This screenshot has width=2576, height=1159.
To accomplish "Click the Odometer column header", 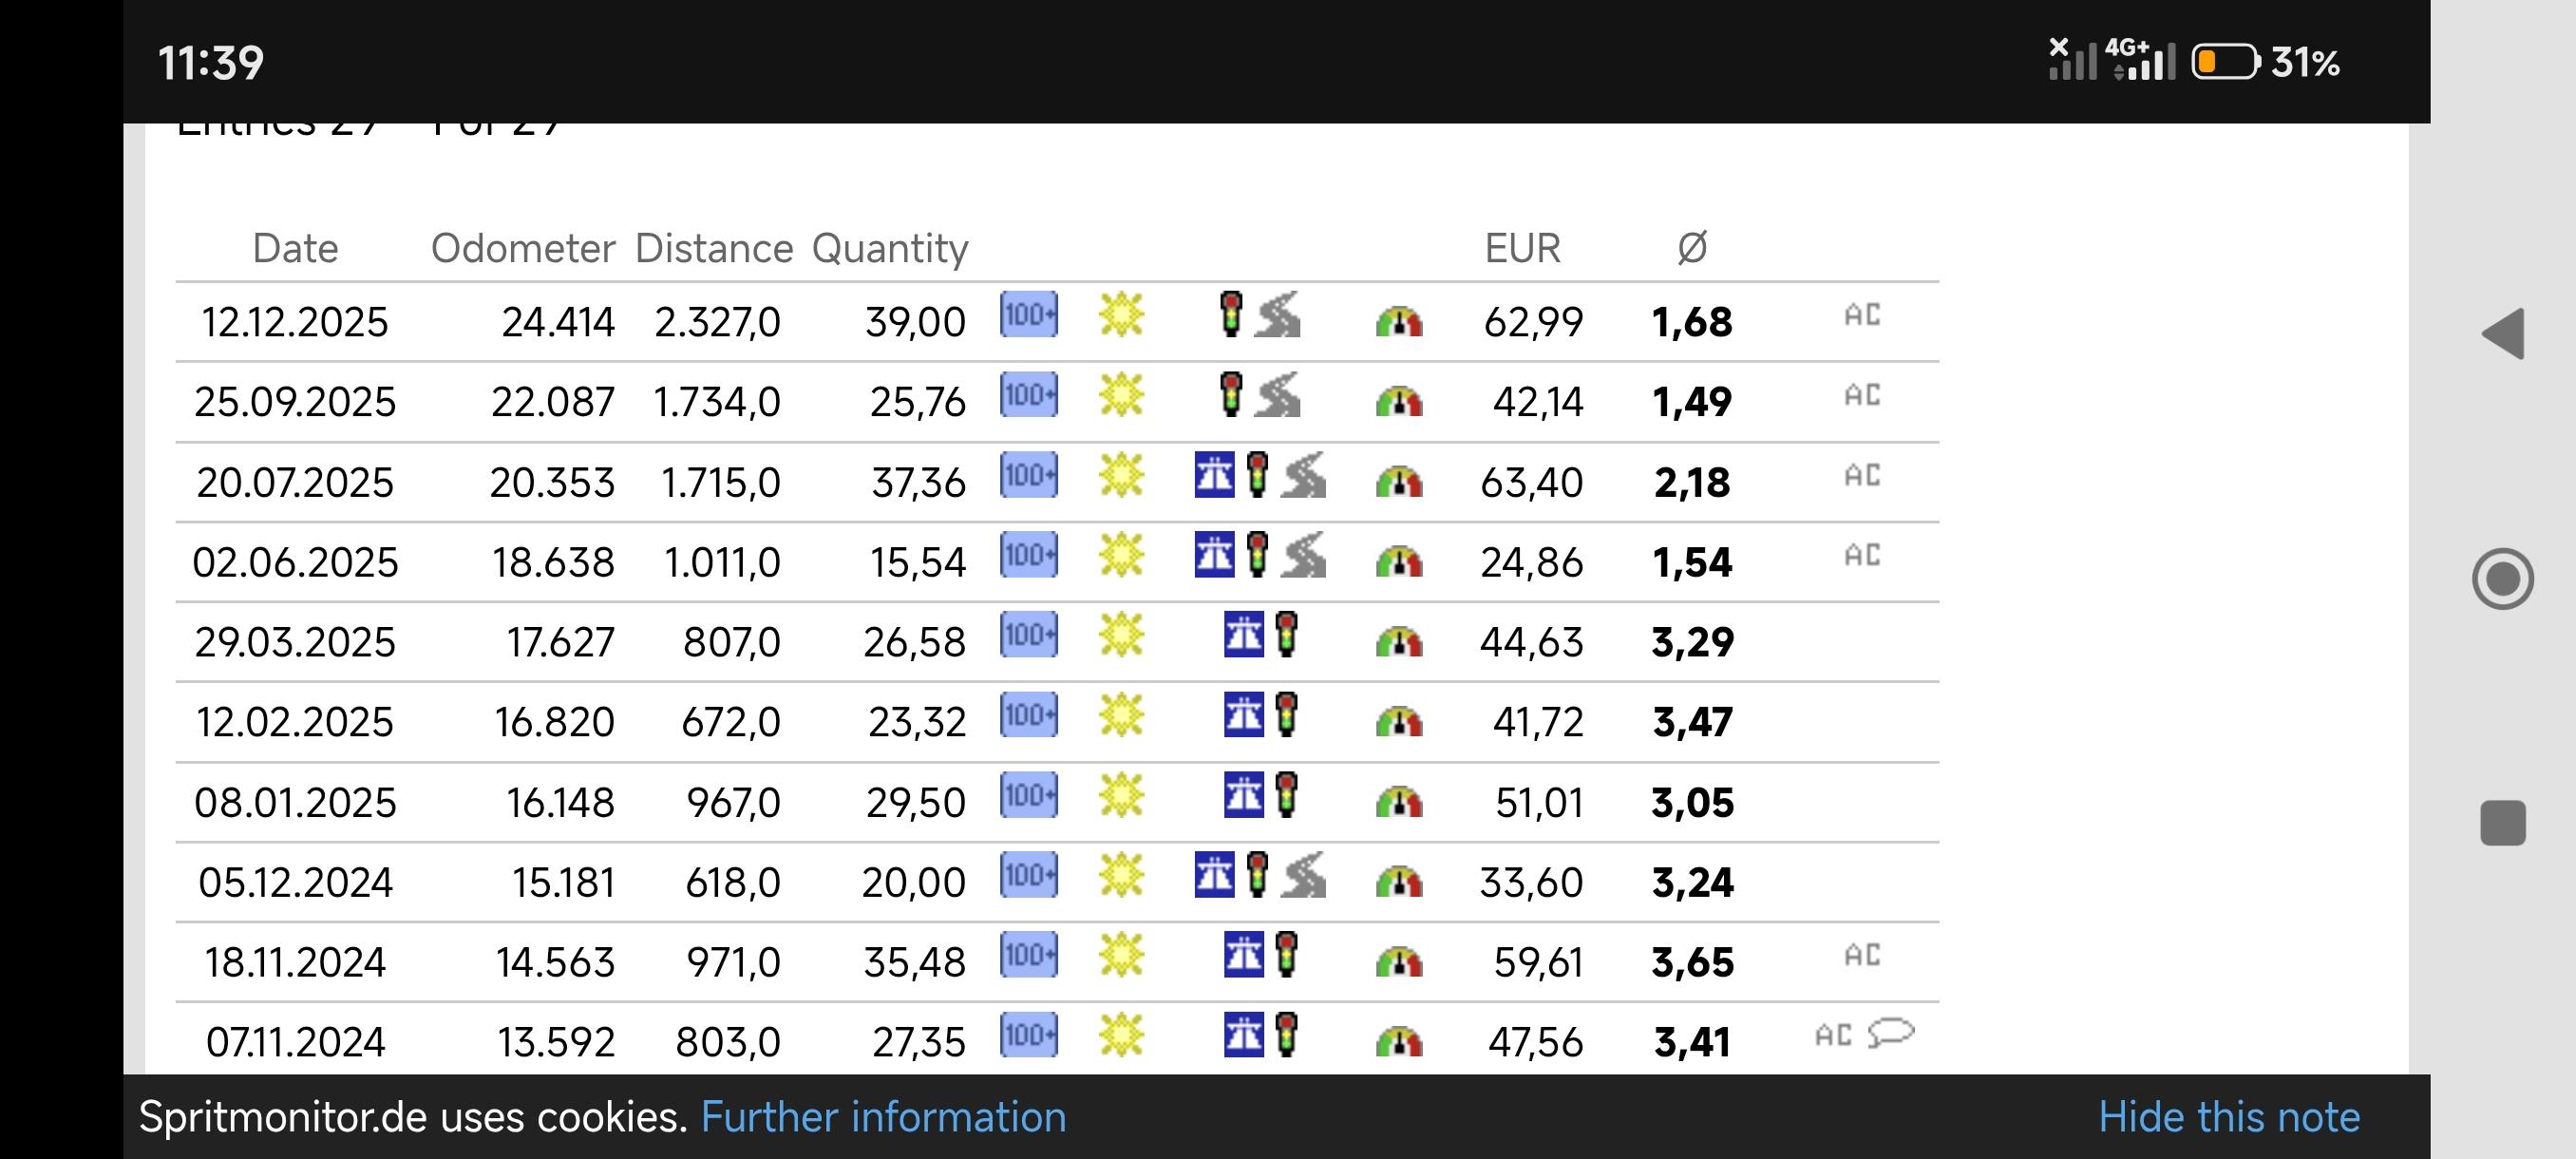I will 522,248.
